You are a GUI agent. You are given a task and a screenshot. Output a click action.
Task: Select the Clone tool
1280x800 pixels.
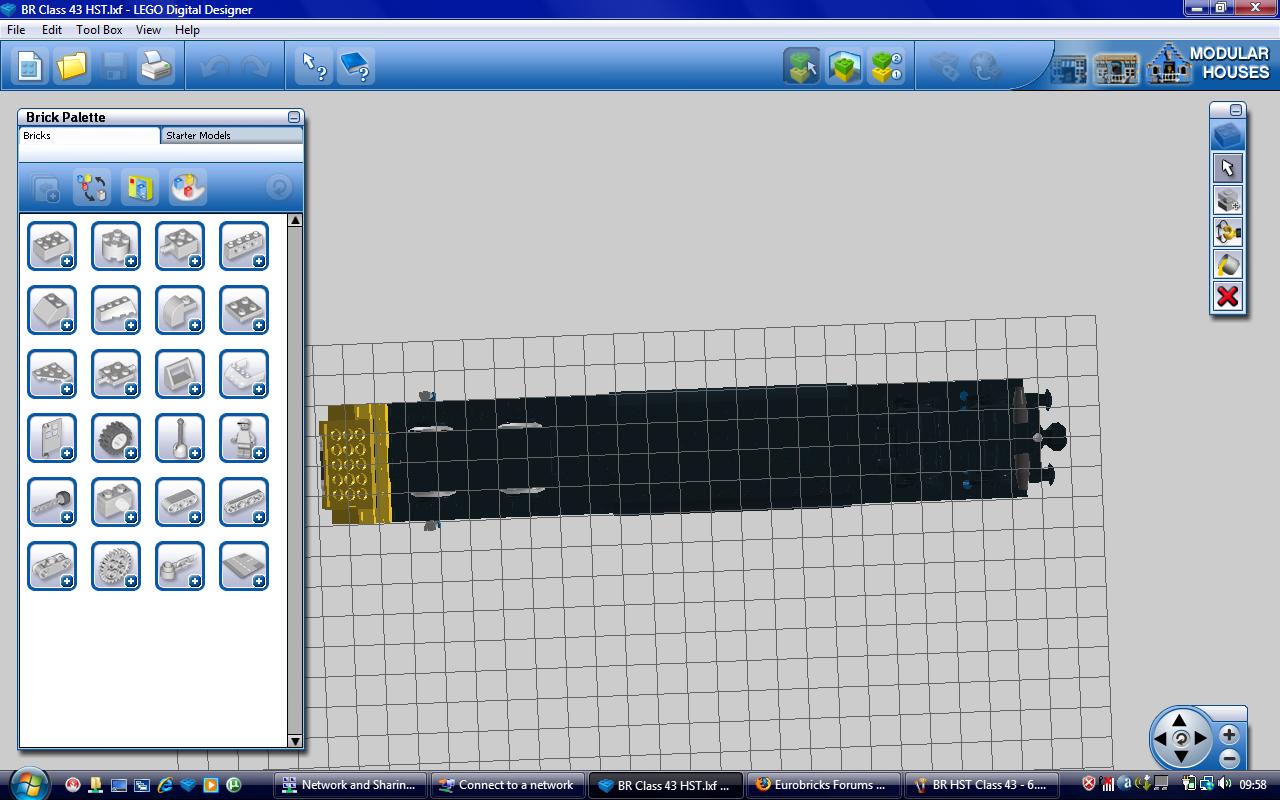[x=1228, y=200]
